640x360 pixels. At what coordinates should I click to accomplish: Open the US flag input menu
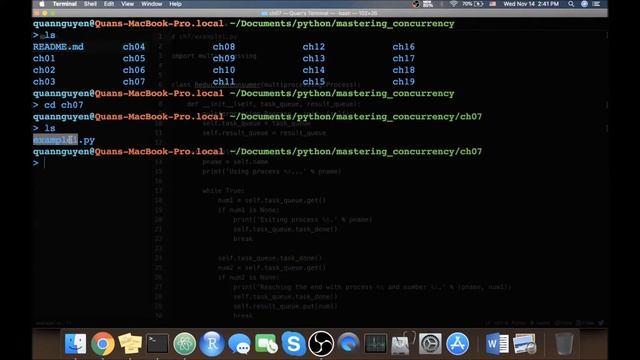[x=493, y=4]
